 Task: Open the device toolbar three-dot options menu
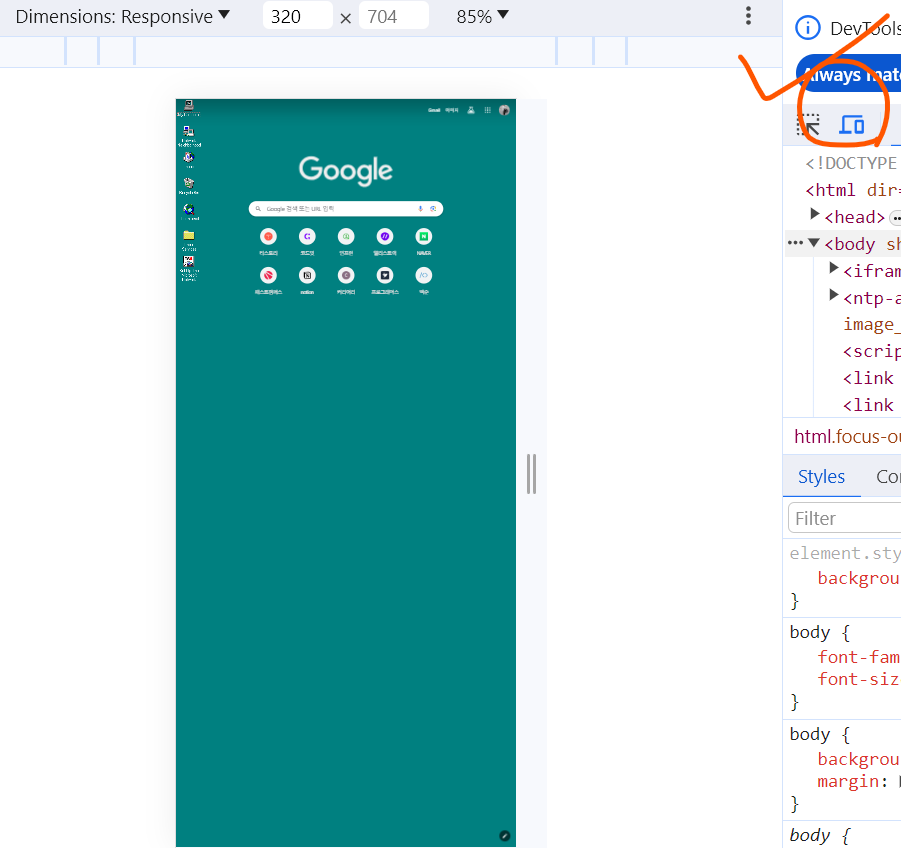point(748,16)
